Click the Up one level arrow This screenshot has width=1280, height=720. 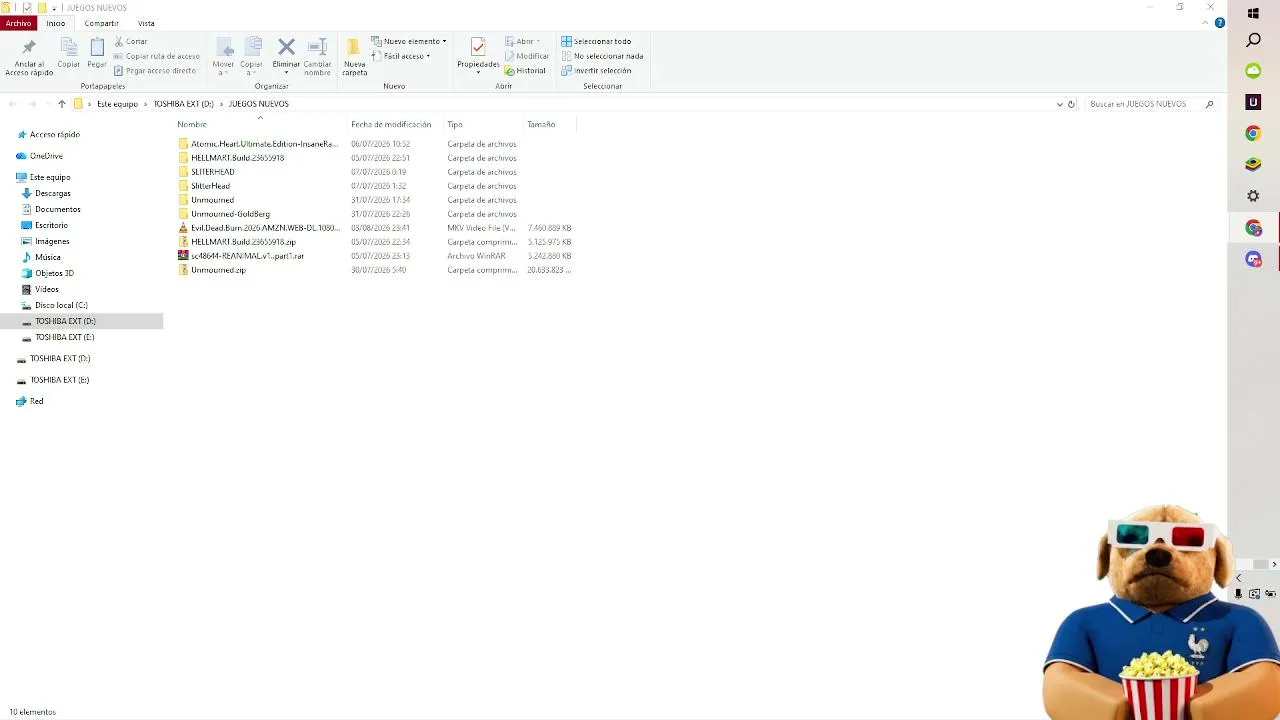[x=61, y=104]
